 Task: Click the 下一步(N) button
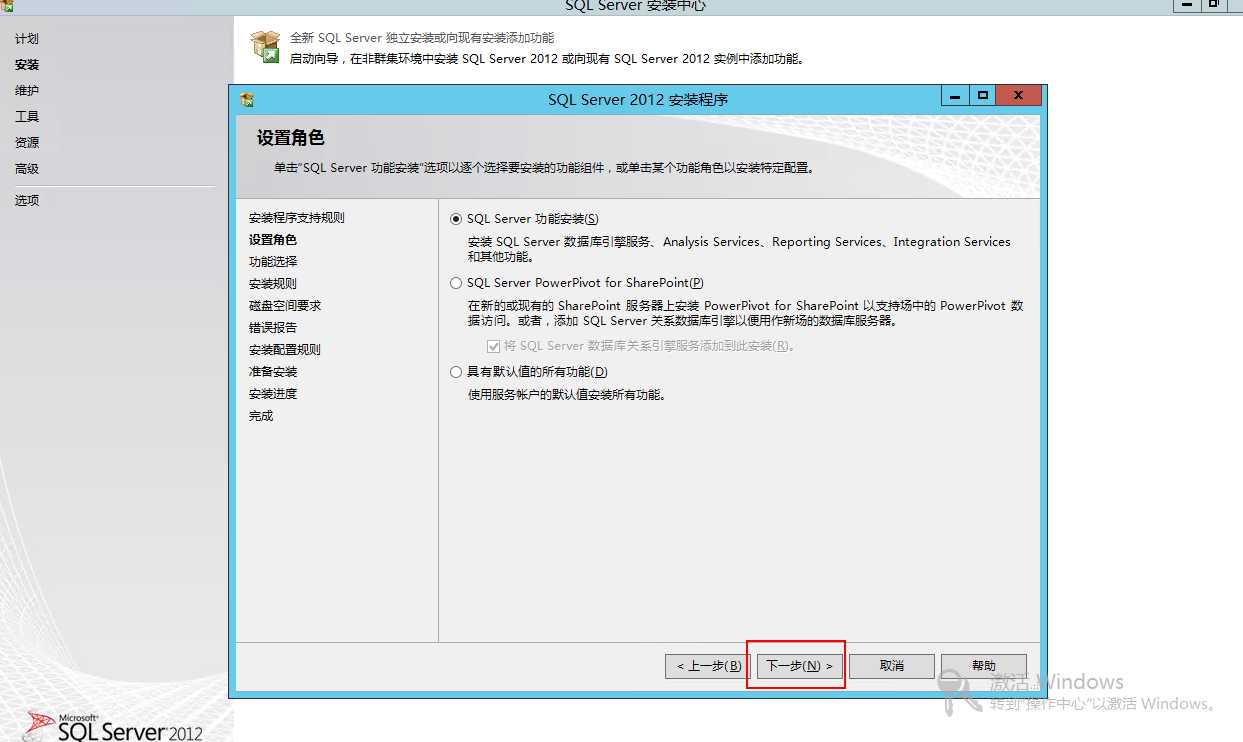tap(800, 666)
